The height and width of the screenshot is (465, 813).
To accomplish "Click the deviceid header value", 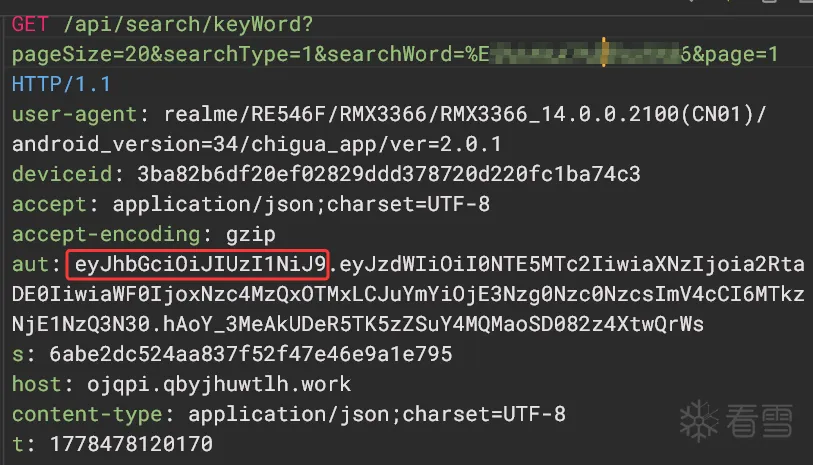I will (x=389, y=174).
